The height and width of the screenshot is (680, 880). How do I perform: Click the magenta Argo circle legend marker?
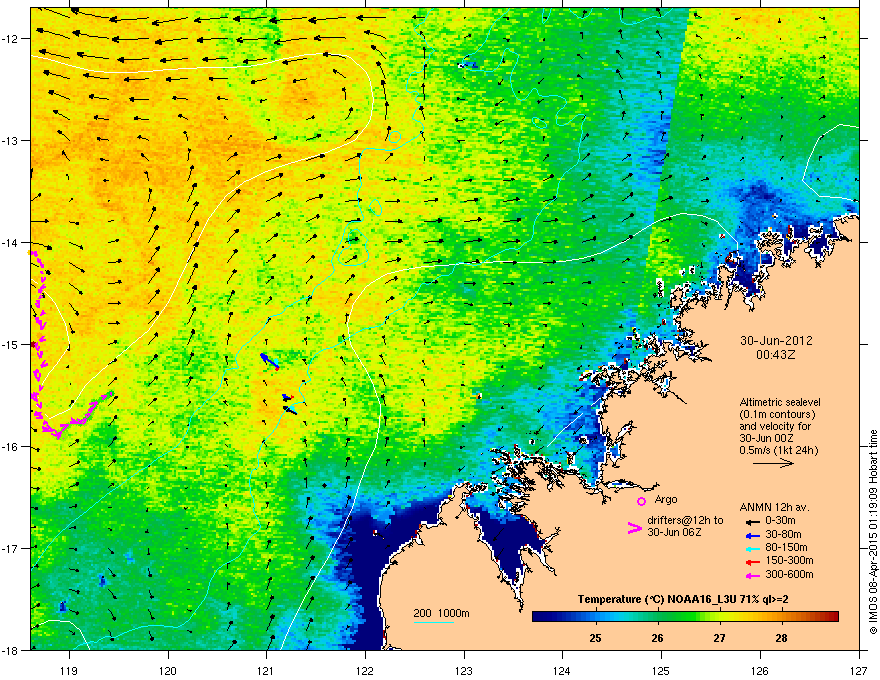pyautogui.click(x=641, y=501)
